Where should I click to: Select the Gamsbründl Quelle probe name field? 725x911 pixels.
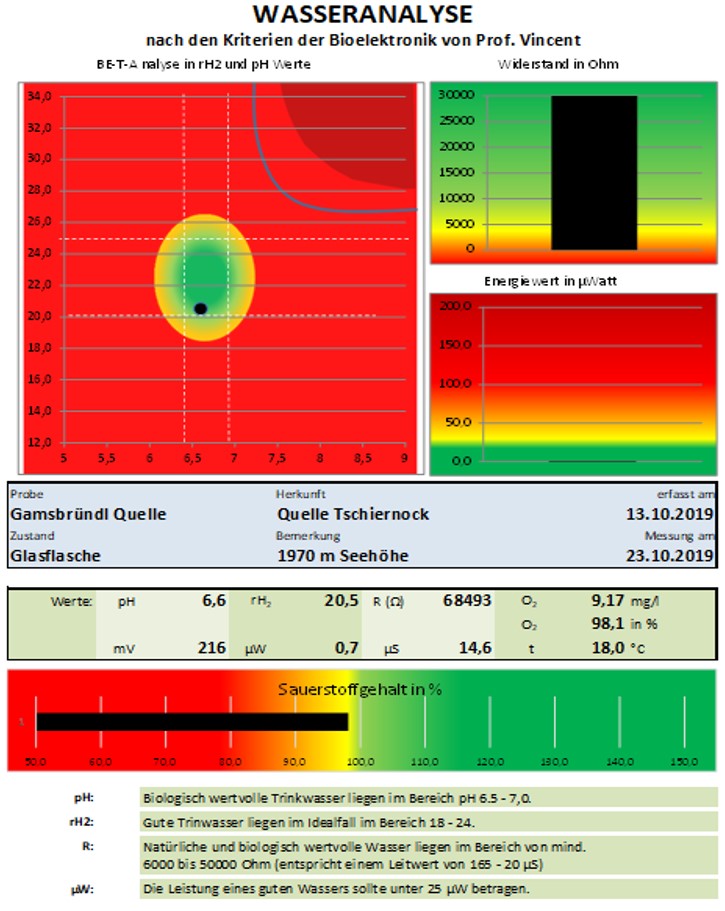(88, 514)
